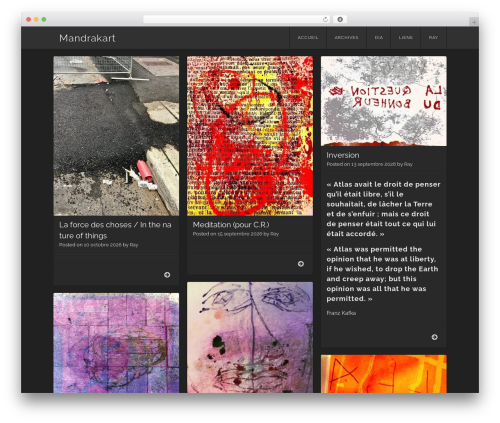
Task: Open the 'La question du bonheur' image
Action: pyautogui.click(x=384, y=101)
